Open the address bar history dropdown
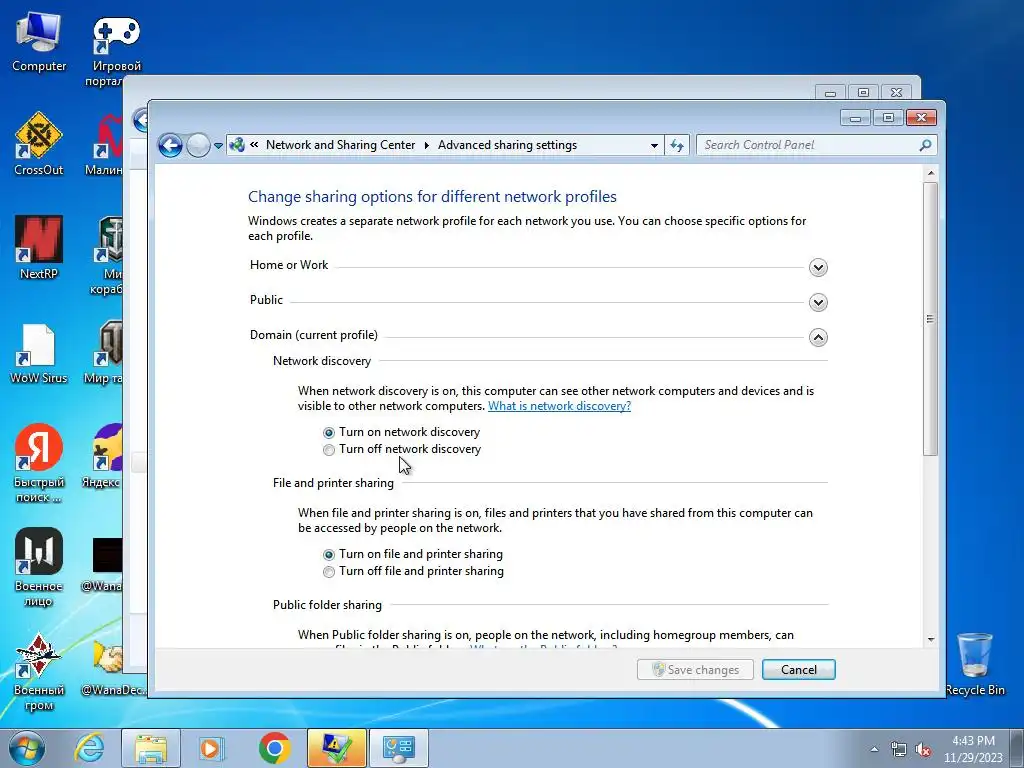This screenshot has height=768, width=1024. click(x=654, y=146)
